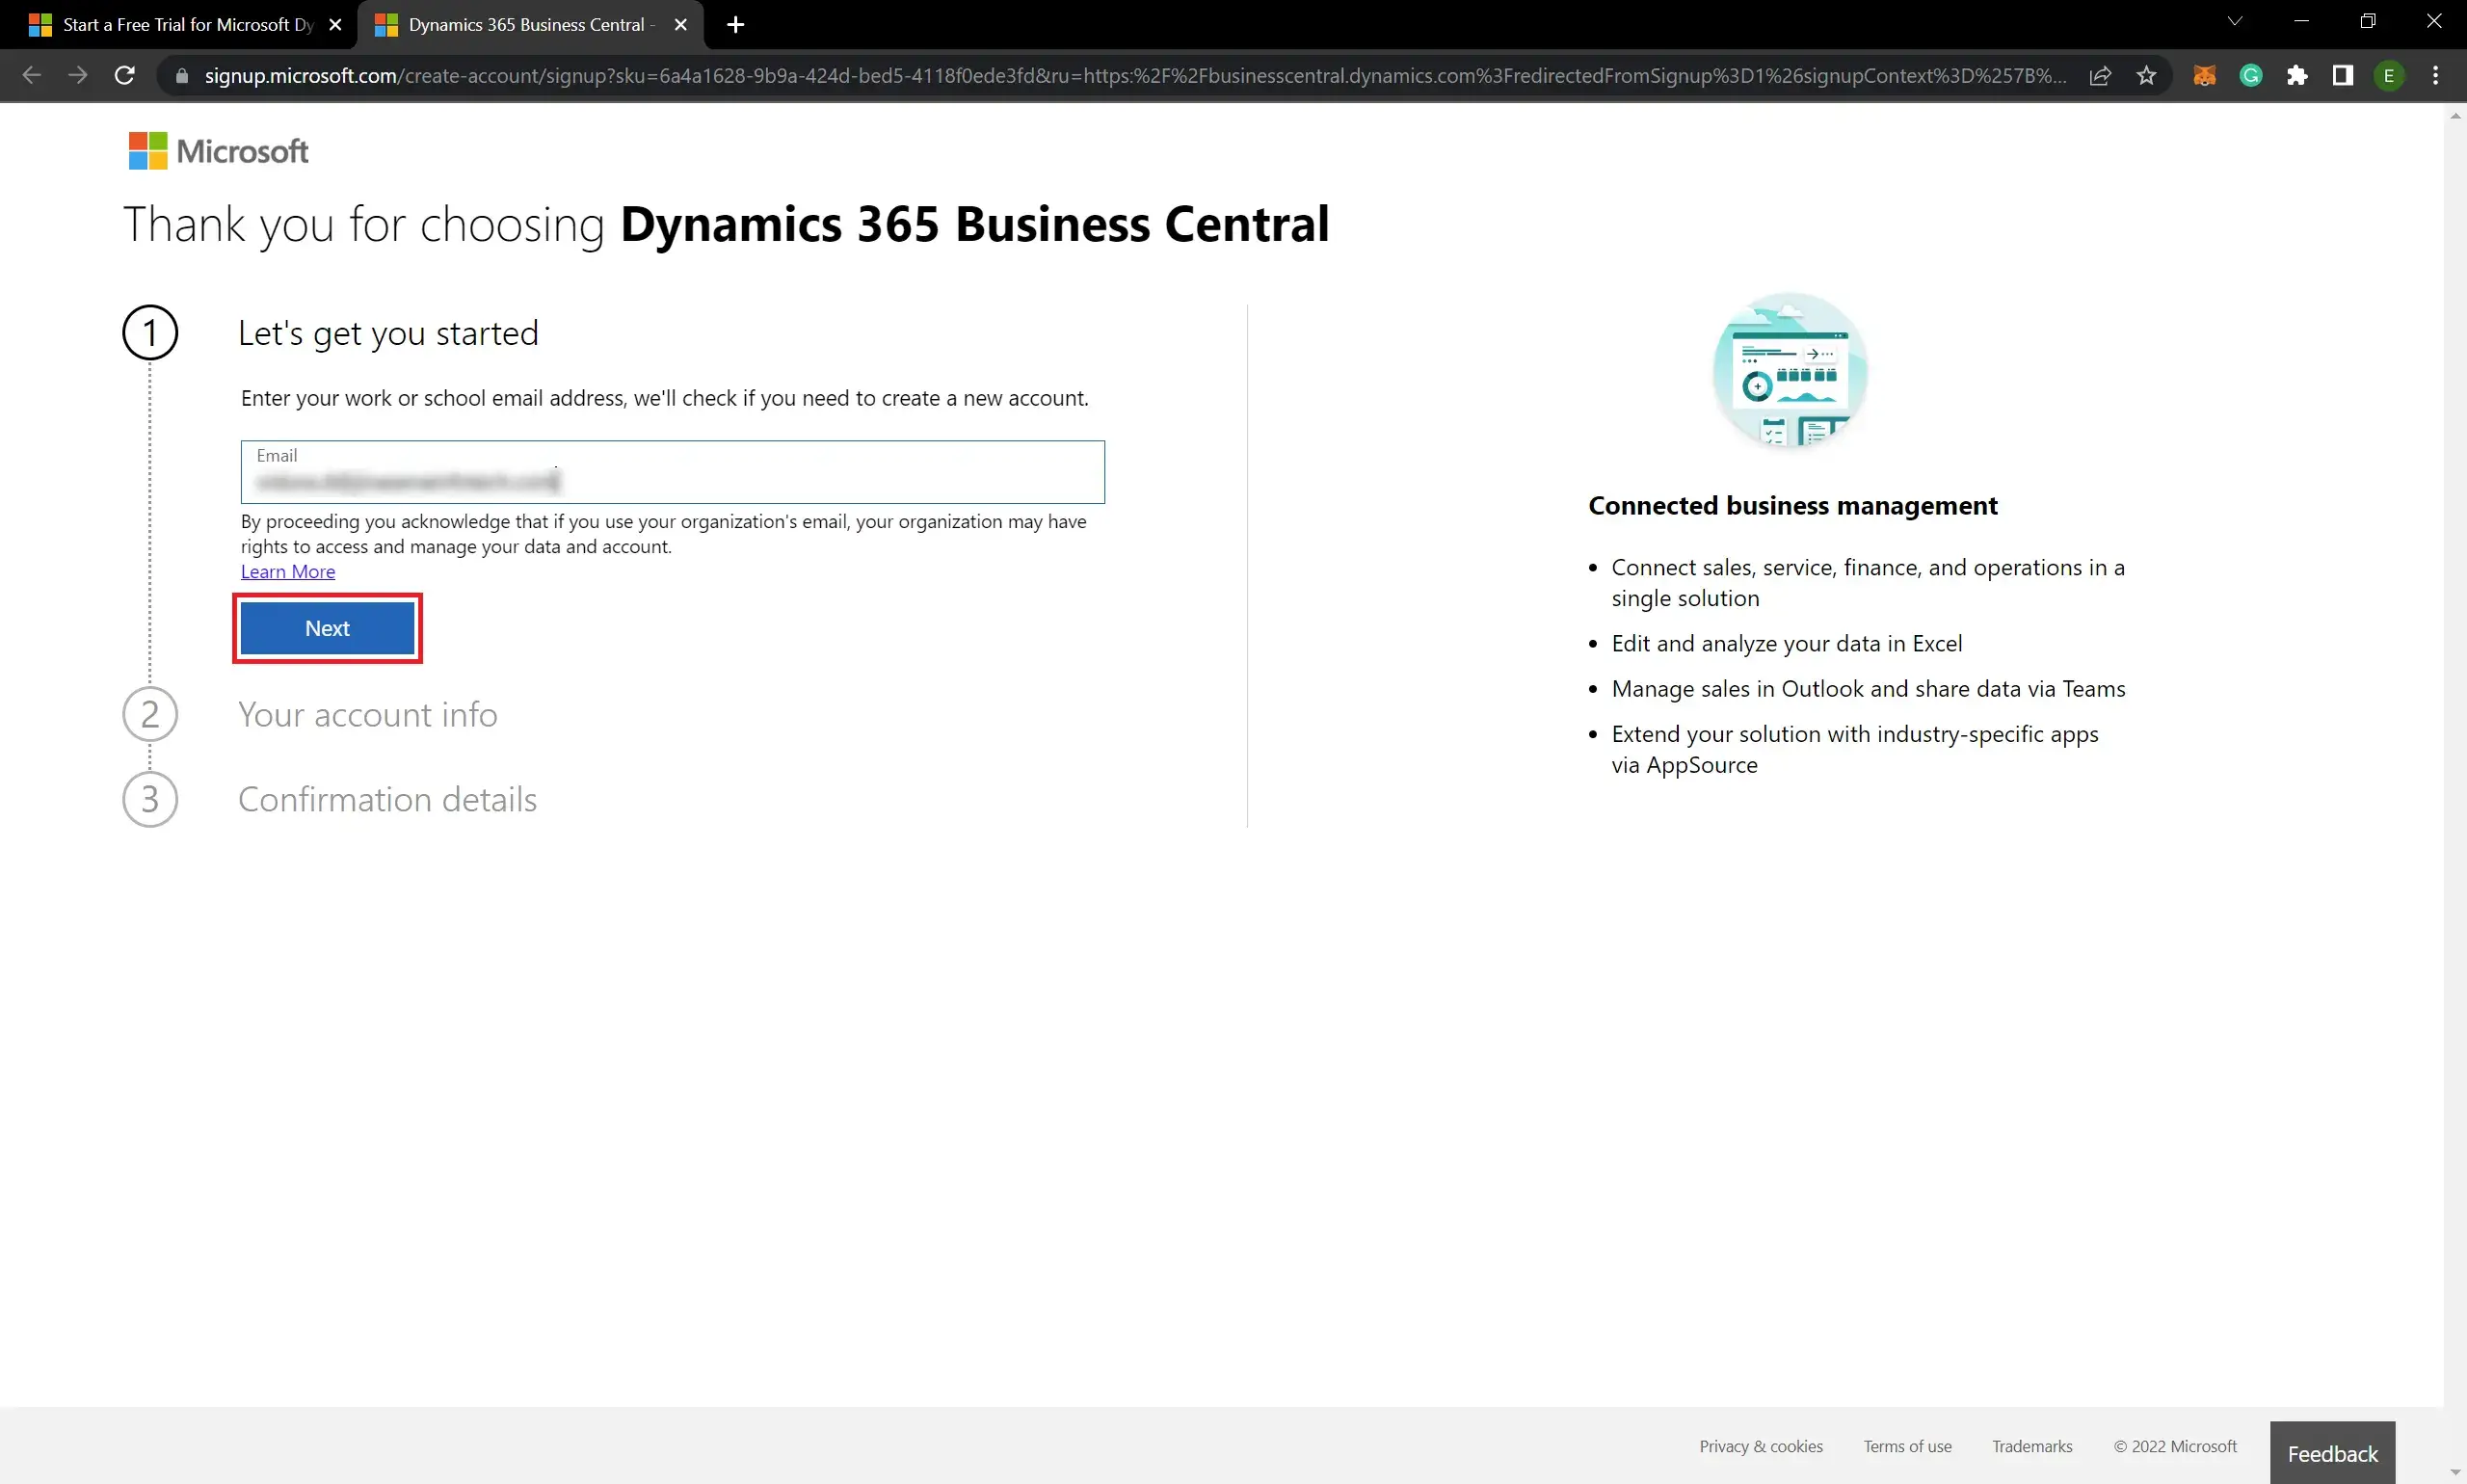
Task: Click the browser back arrow
Action: point(31,75)
